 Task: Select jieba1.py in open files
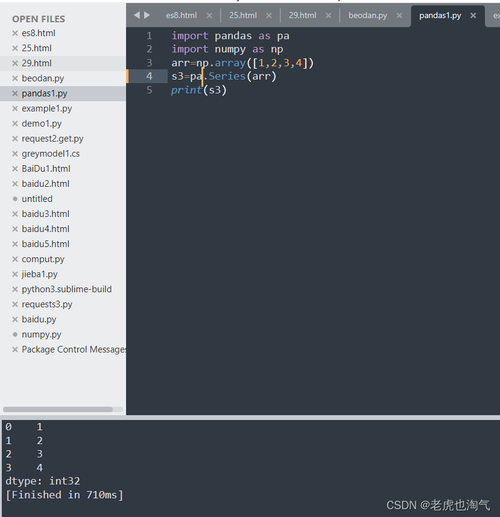click(x=39, y=274)
